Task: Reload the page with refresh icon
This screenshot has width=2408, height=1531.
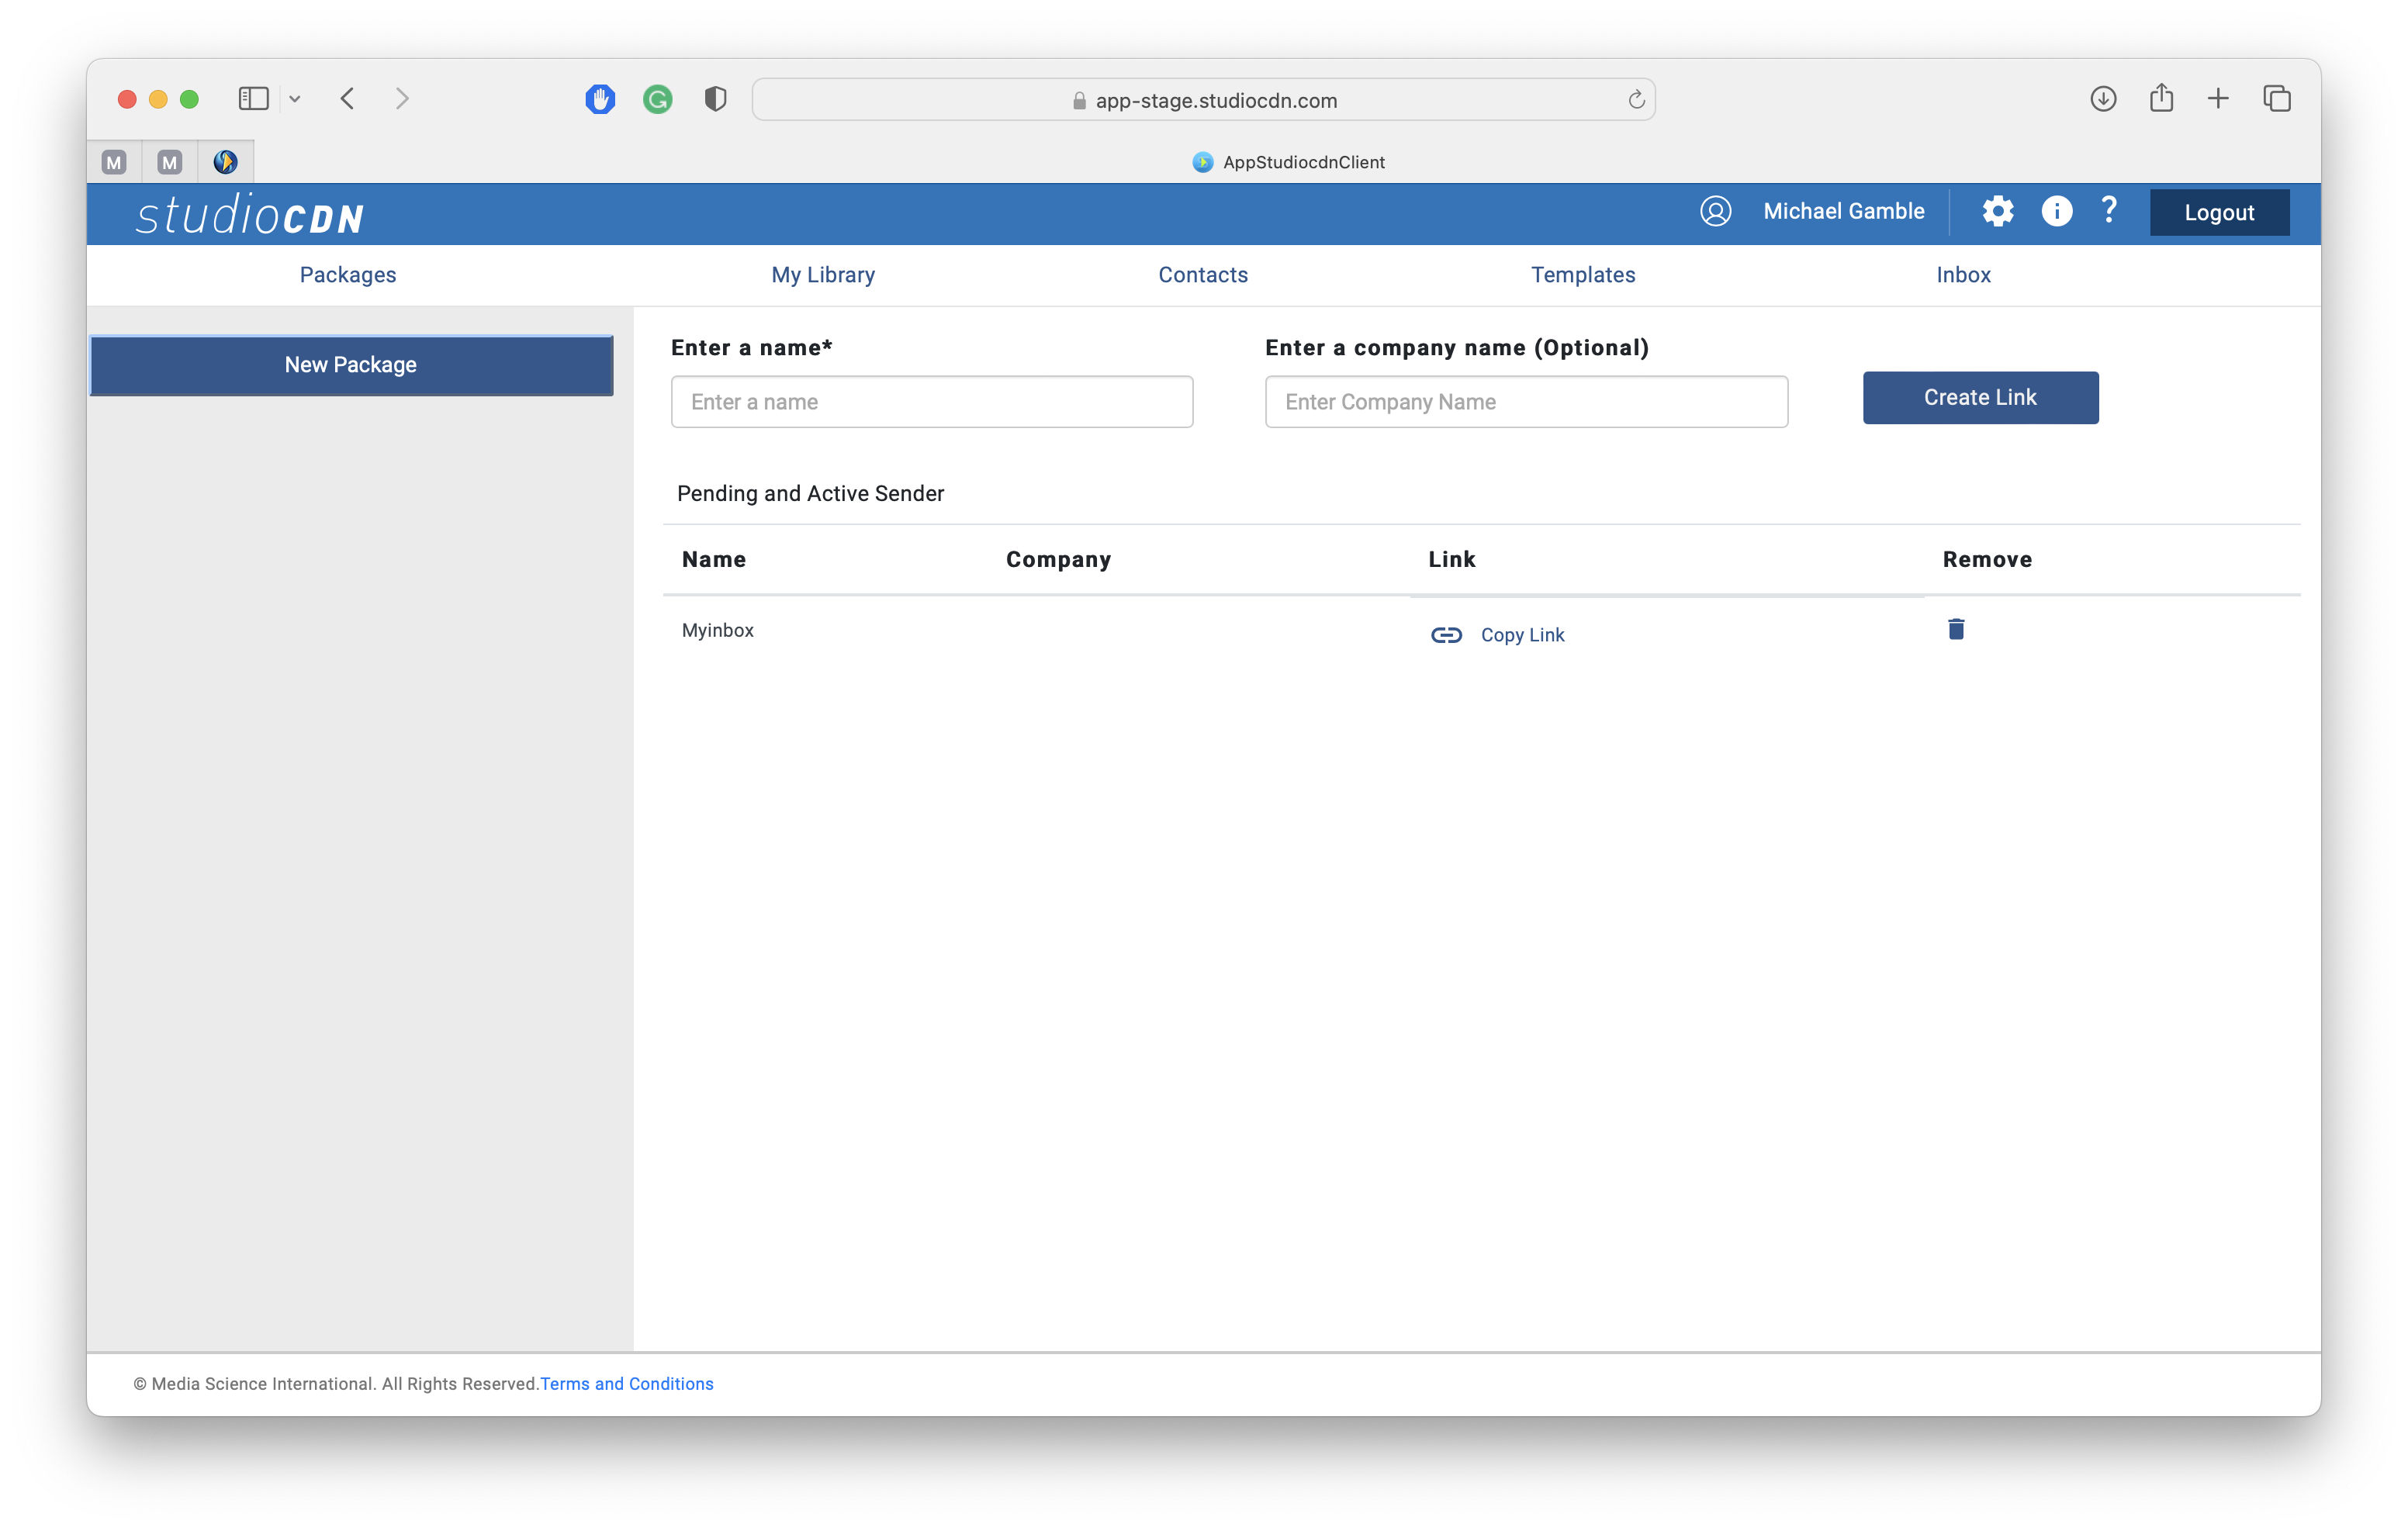Action: 1636,100
